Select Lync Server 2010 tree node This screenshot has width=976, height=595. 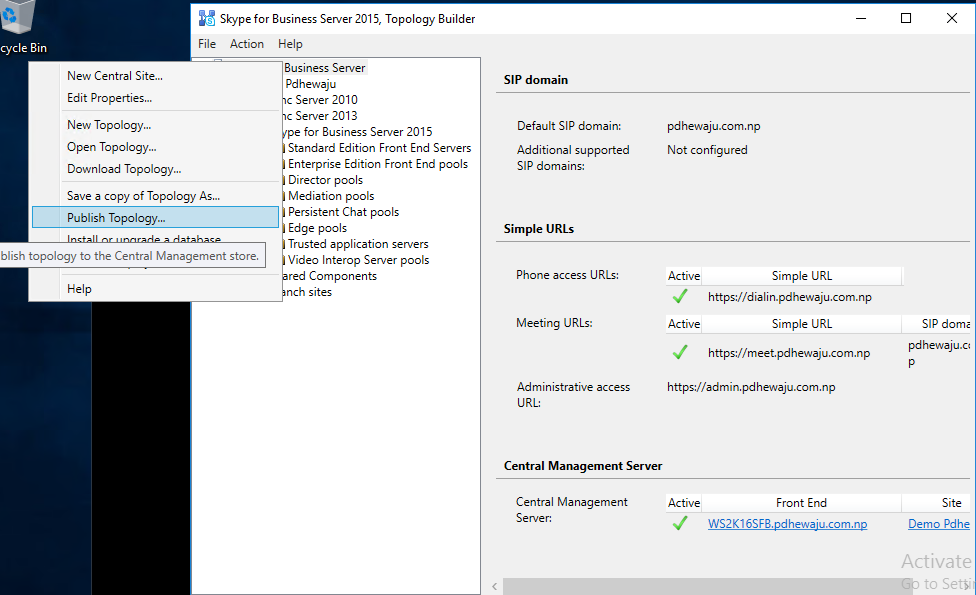point(320,100)
